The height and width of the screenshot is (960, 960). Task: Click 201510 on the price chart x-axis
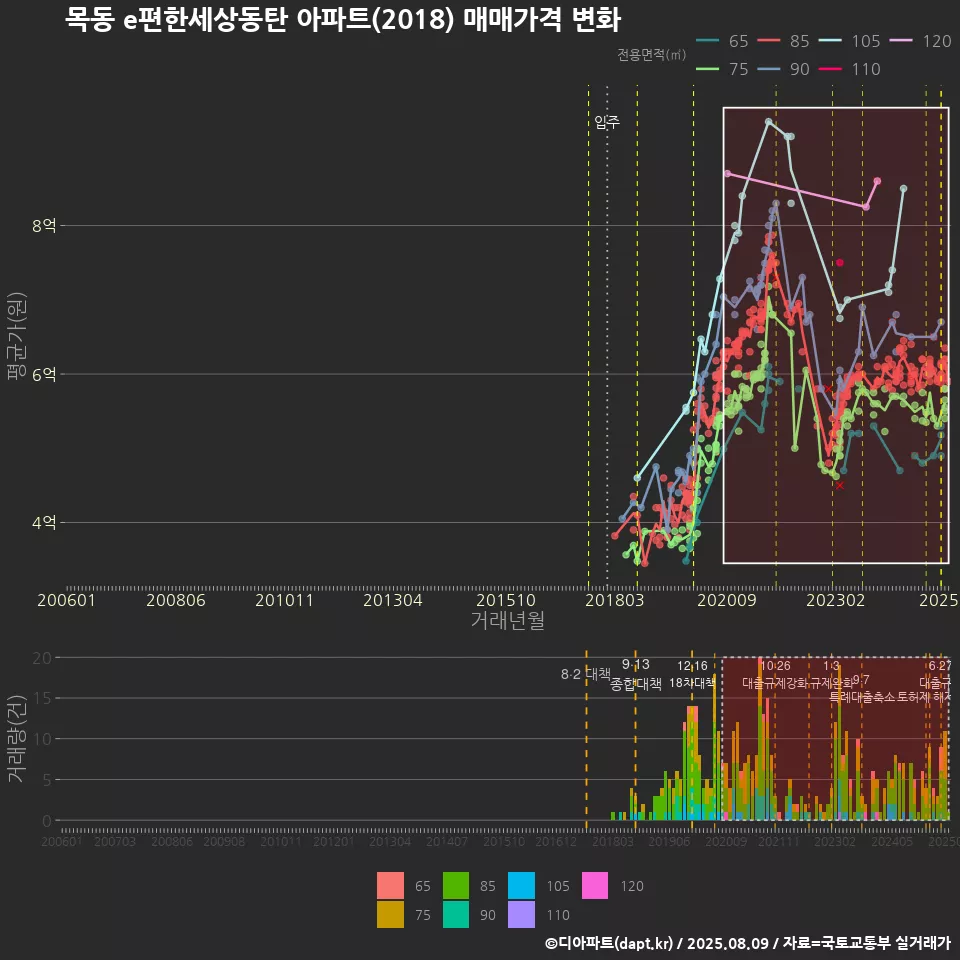[506, 600]
